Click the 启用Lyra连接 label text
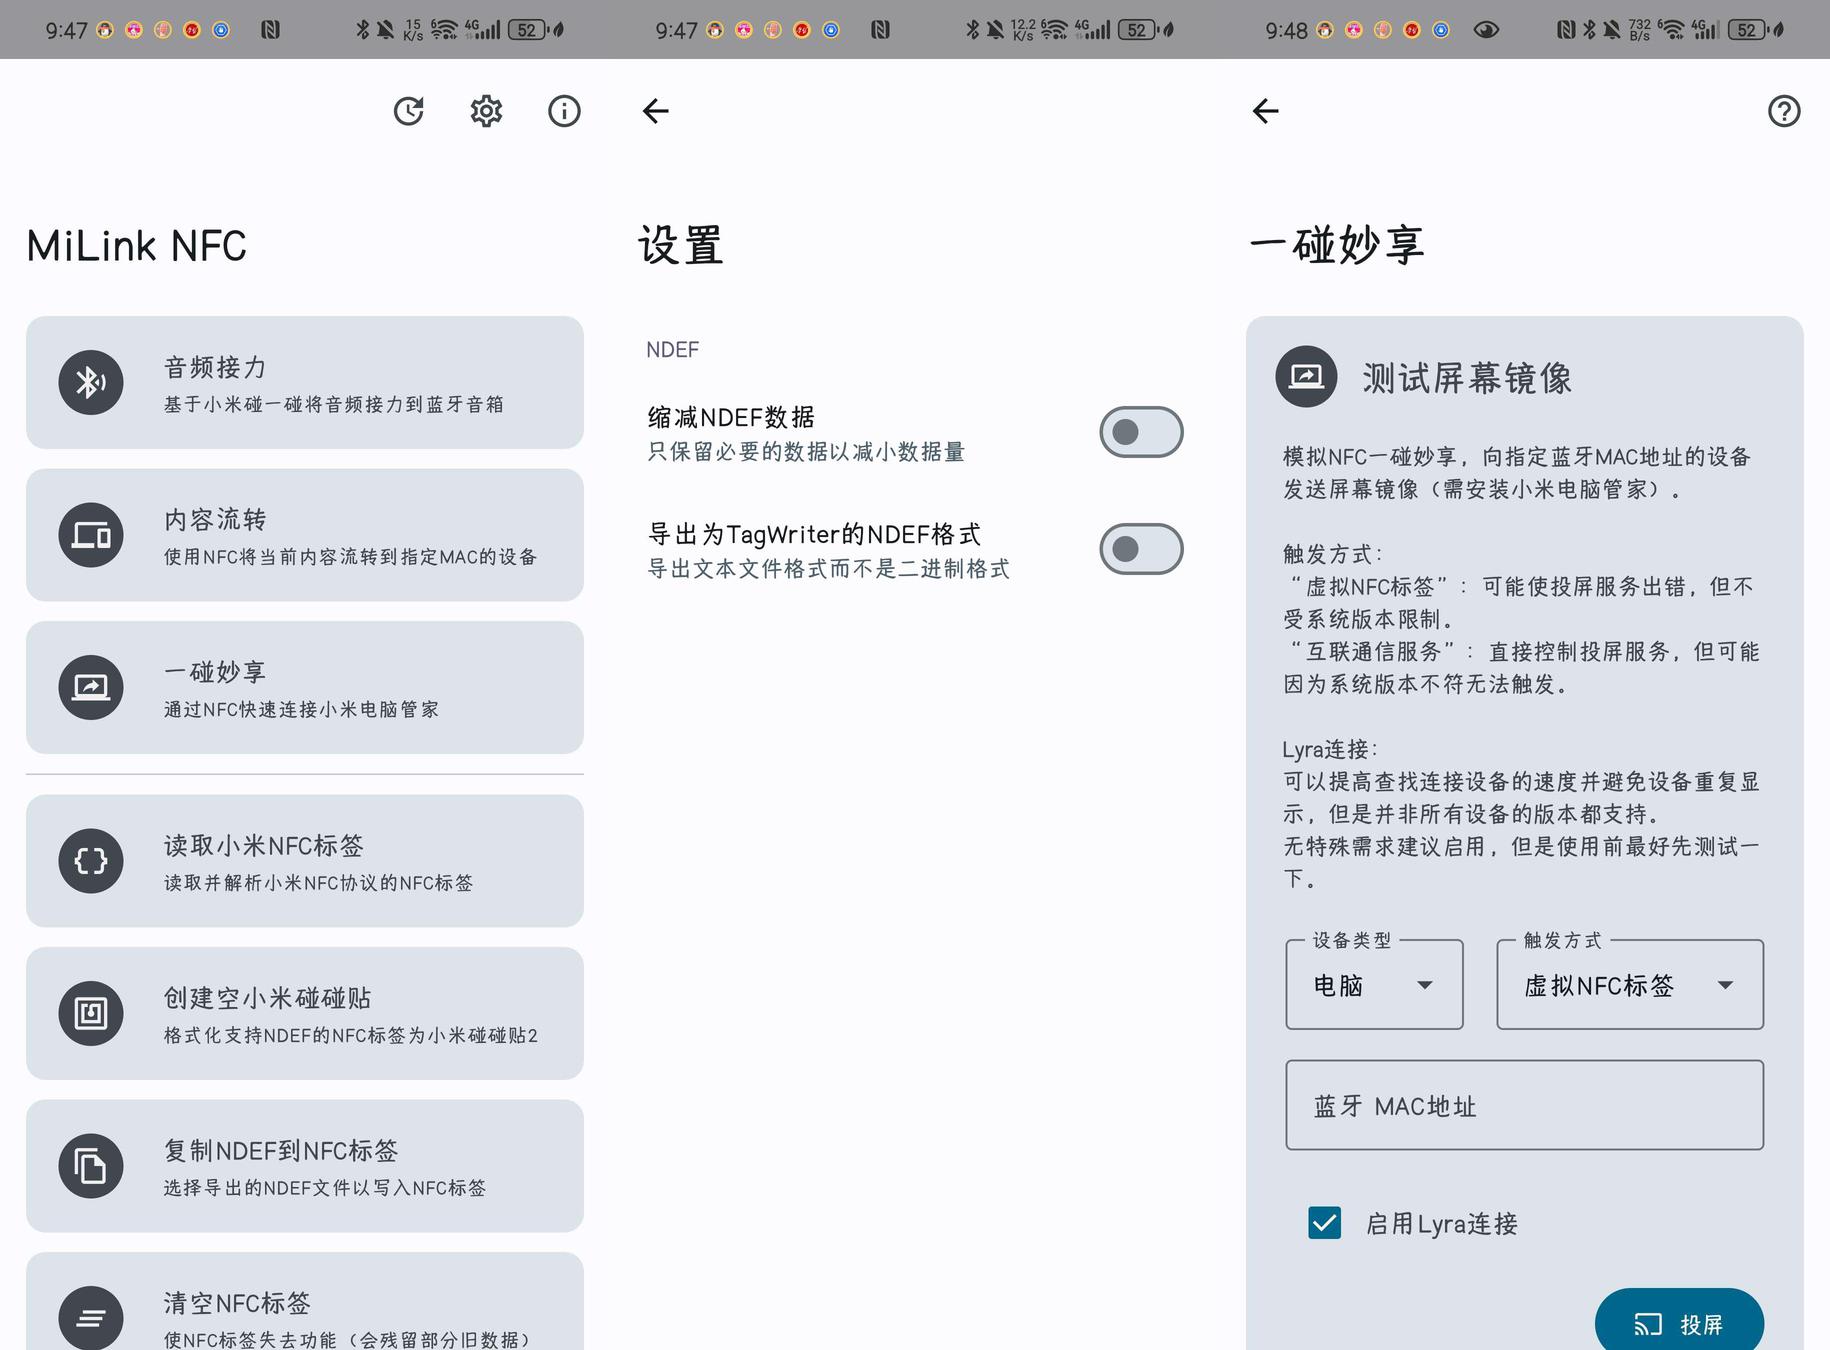 coord(1441,1224)
